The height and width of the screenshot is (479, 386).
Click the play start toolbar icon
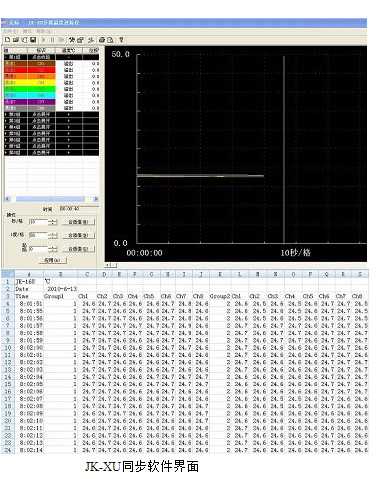tap(43, 40)
